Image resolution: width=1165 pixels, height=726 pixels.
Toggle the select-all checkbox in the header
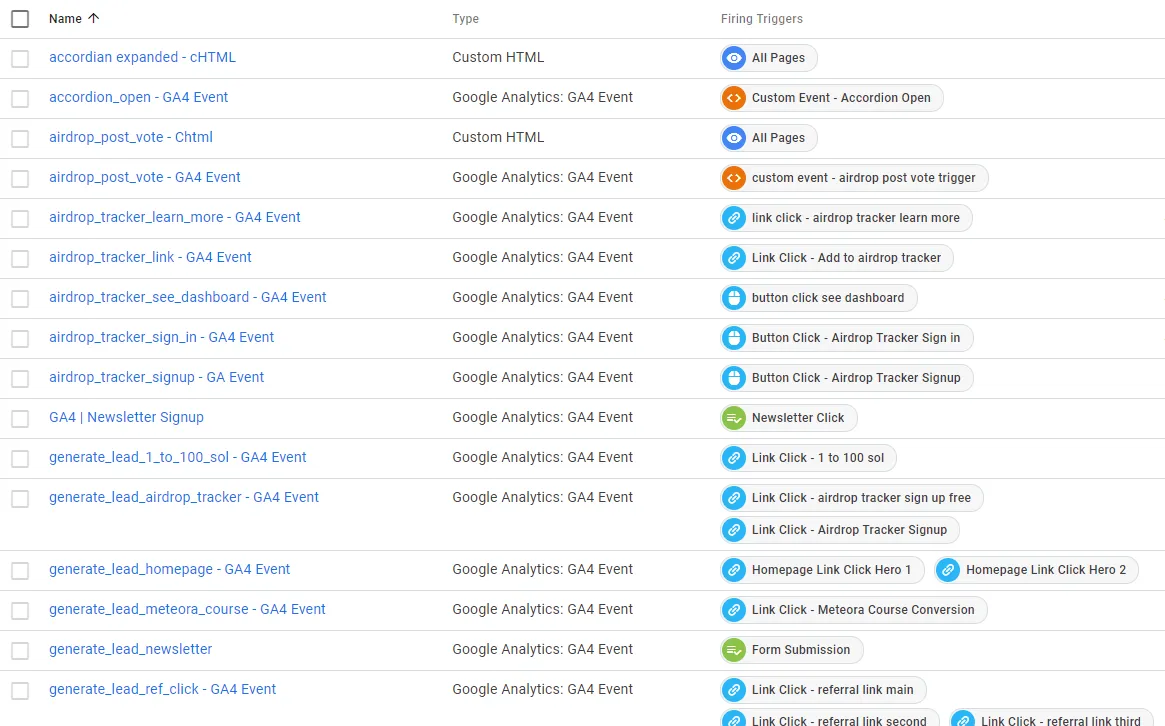point(20,19)
